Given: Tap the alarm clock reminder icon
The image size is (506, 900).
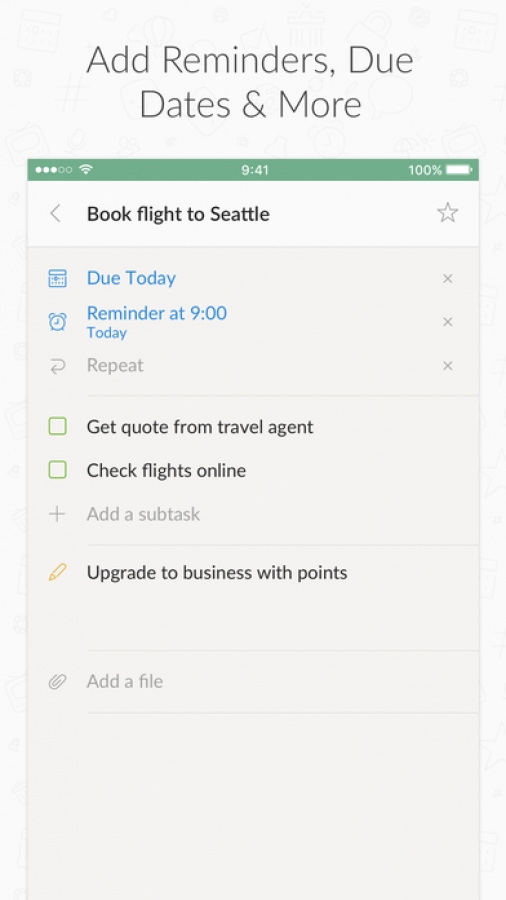Looking at the screenshot, I should point(57,322).
